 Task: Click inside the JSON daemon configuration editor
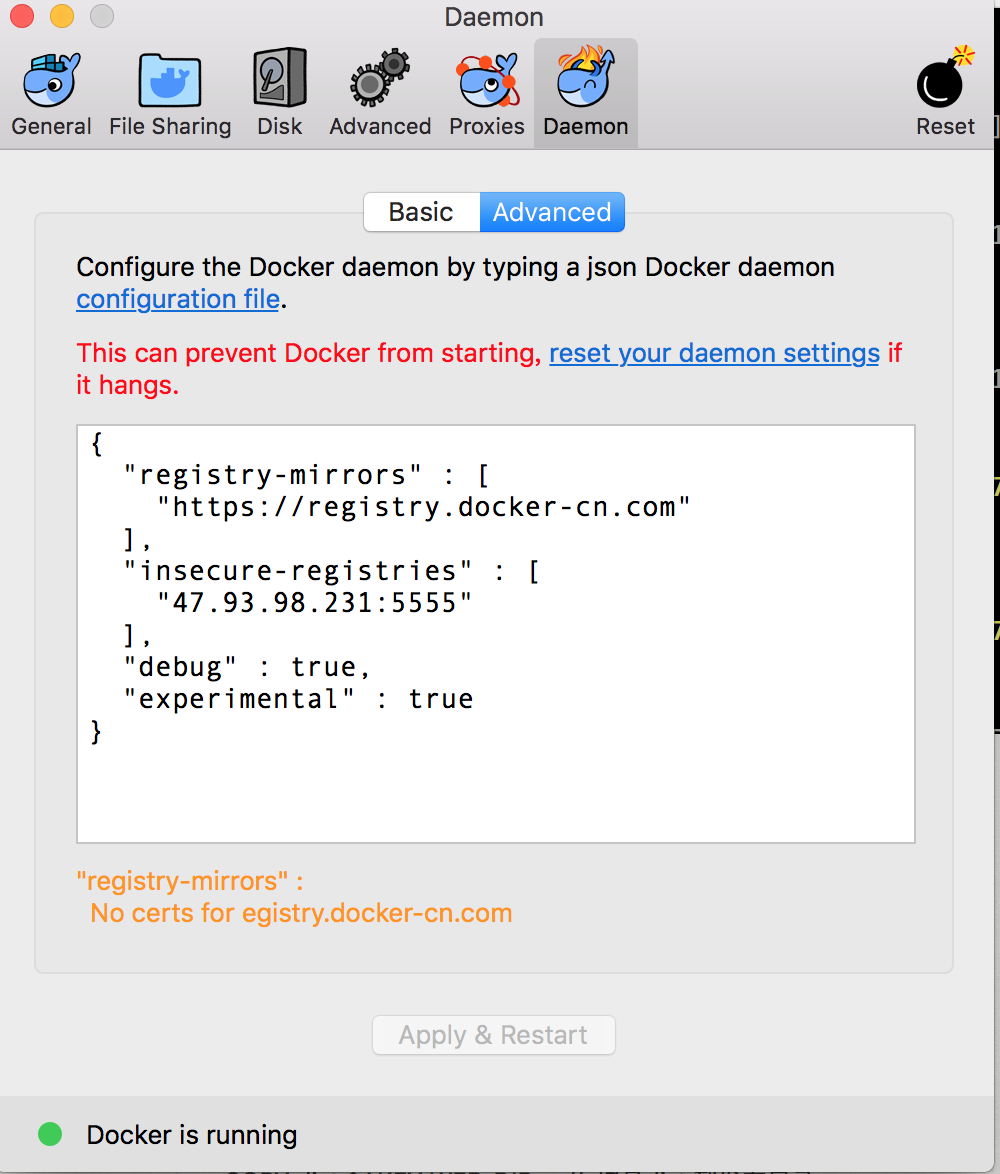(496, 633)
